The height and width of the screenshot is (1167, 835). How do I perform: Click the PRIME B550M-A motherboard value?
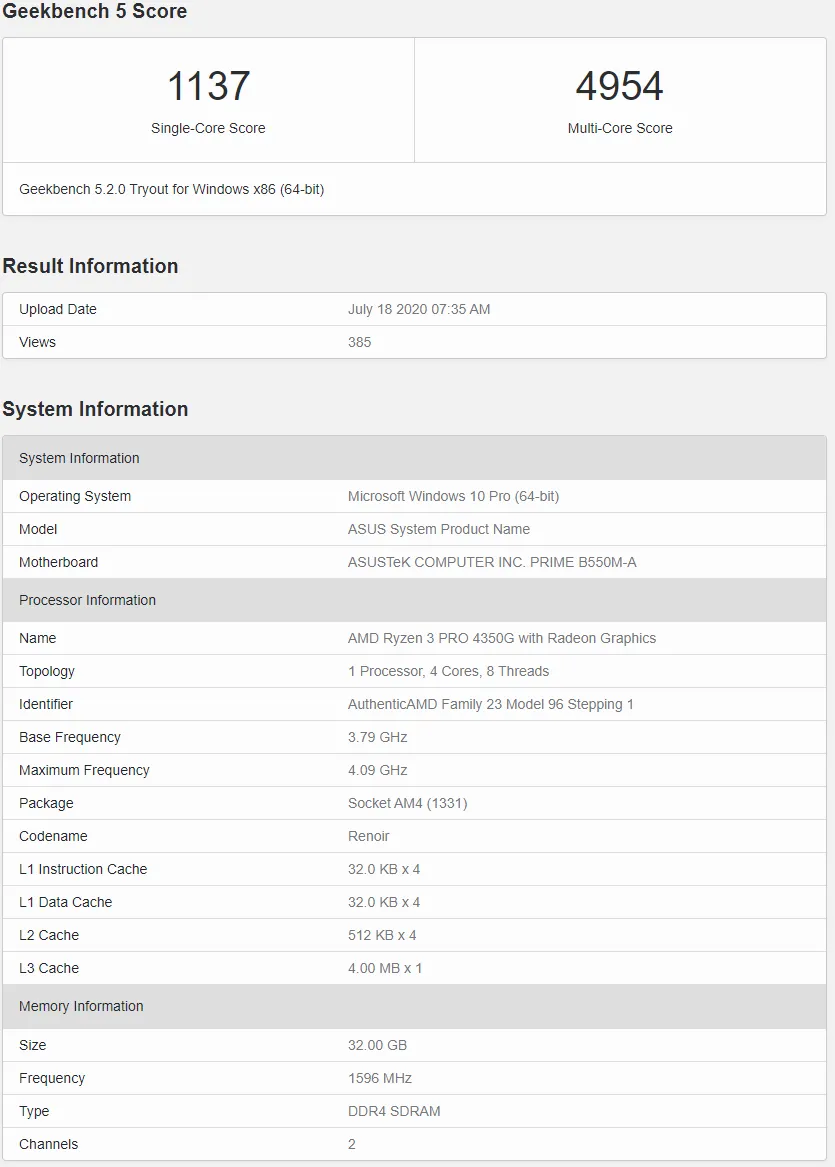point(492,562)
